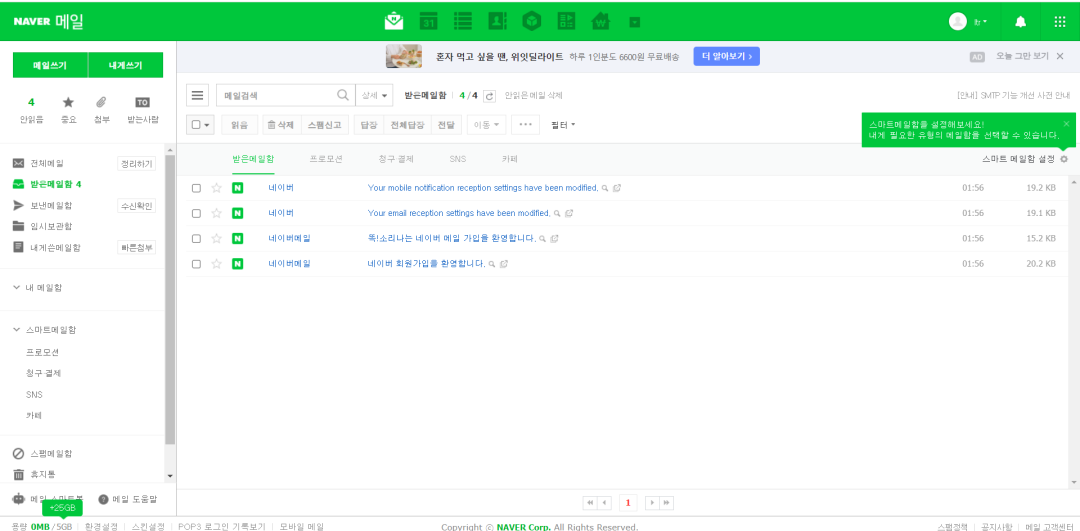This screenshot has width=1080, height=531.
Task: Open 전체메일 folder in sidebar
Action: click(x=47, y=163)
